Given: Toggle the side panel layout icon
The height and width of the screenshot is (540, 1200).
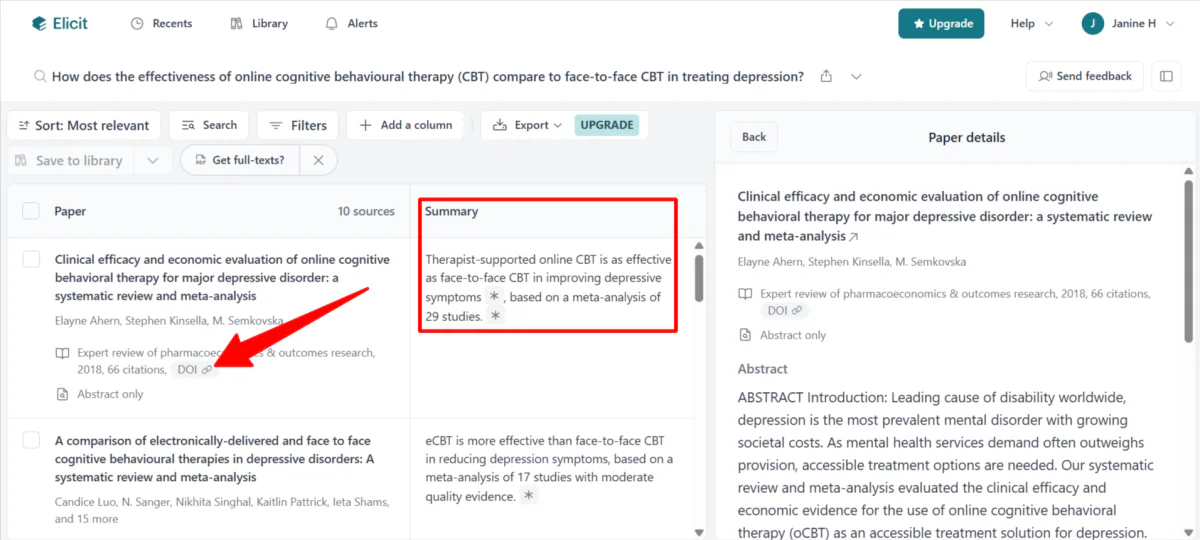Looking at the screenshot, I should coord(1166,76).
